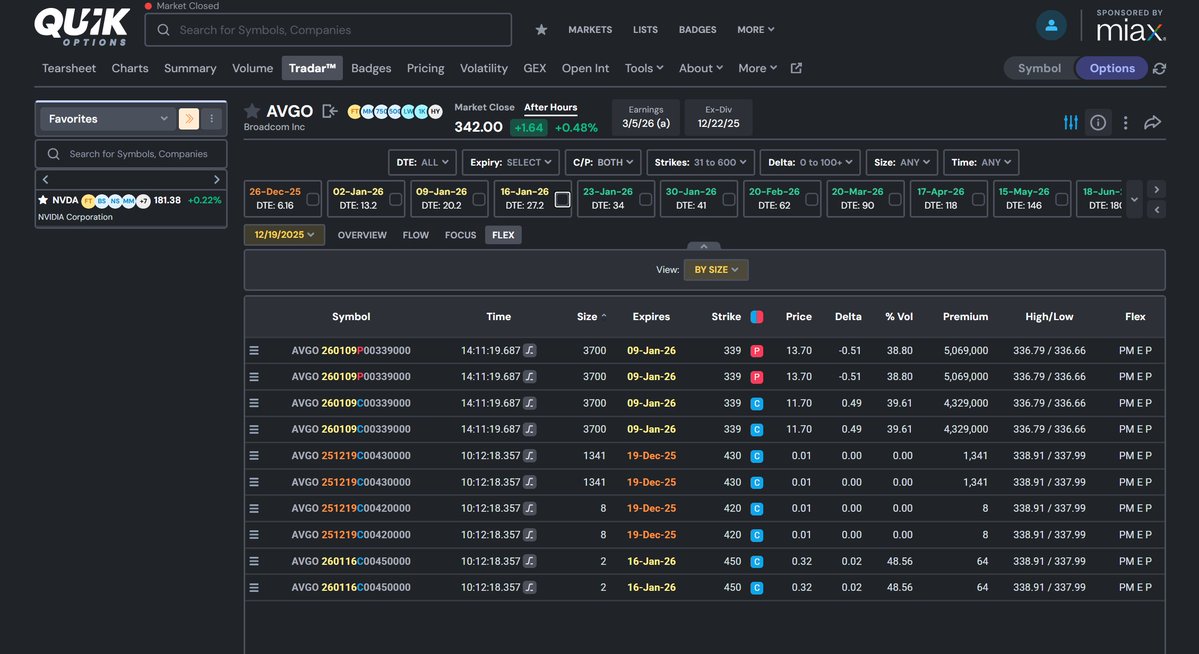Open row menu for first 260109C00339000 trade
Viewport: 1199px width, 654px height.
254,403
